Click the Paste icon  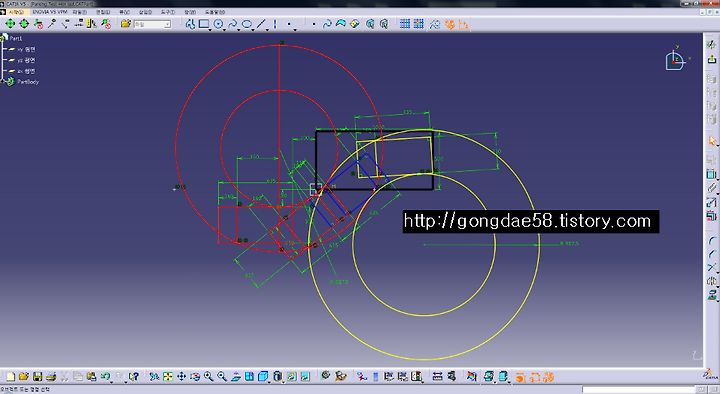(x=91, y=377)
